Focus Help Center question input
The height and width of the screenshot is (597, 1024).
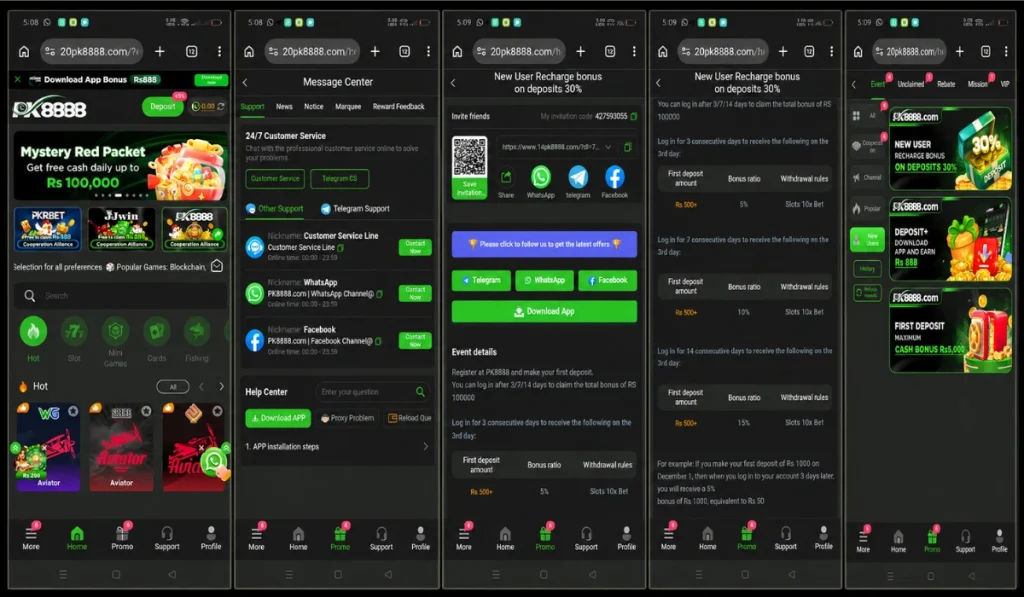[373, 392]
